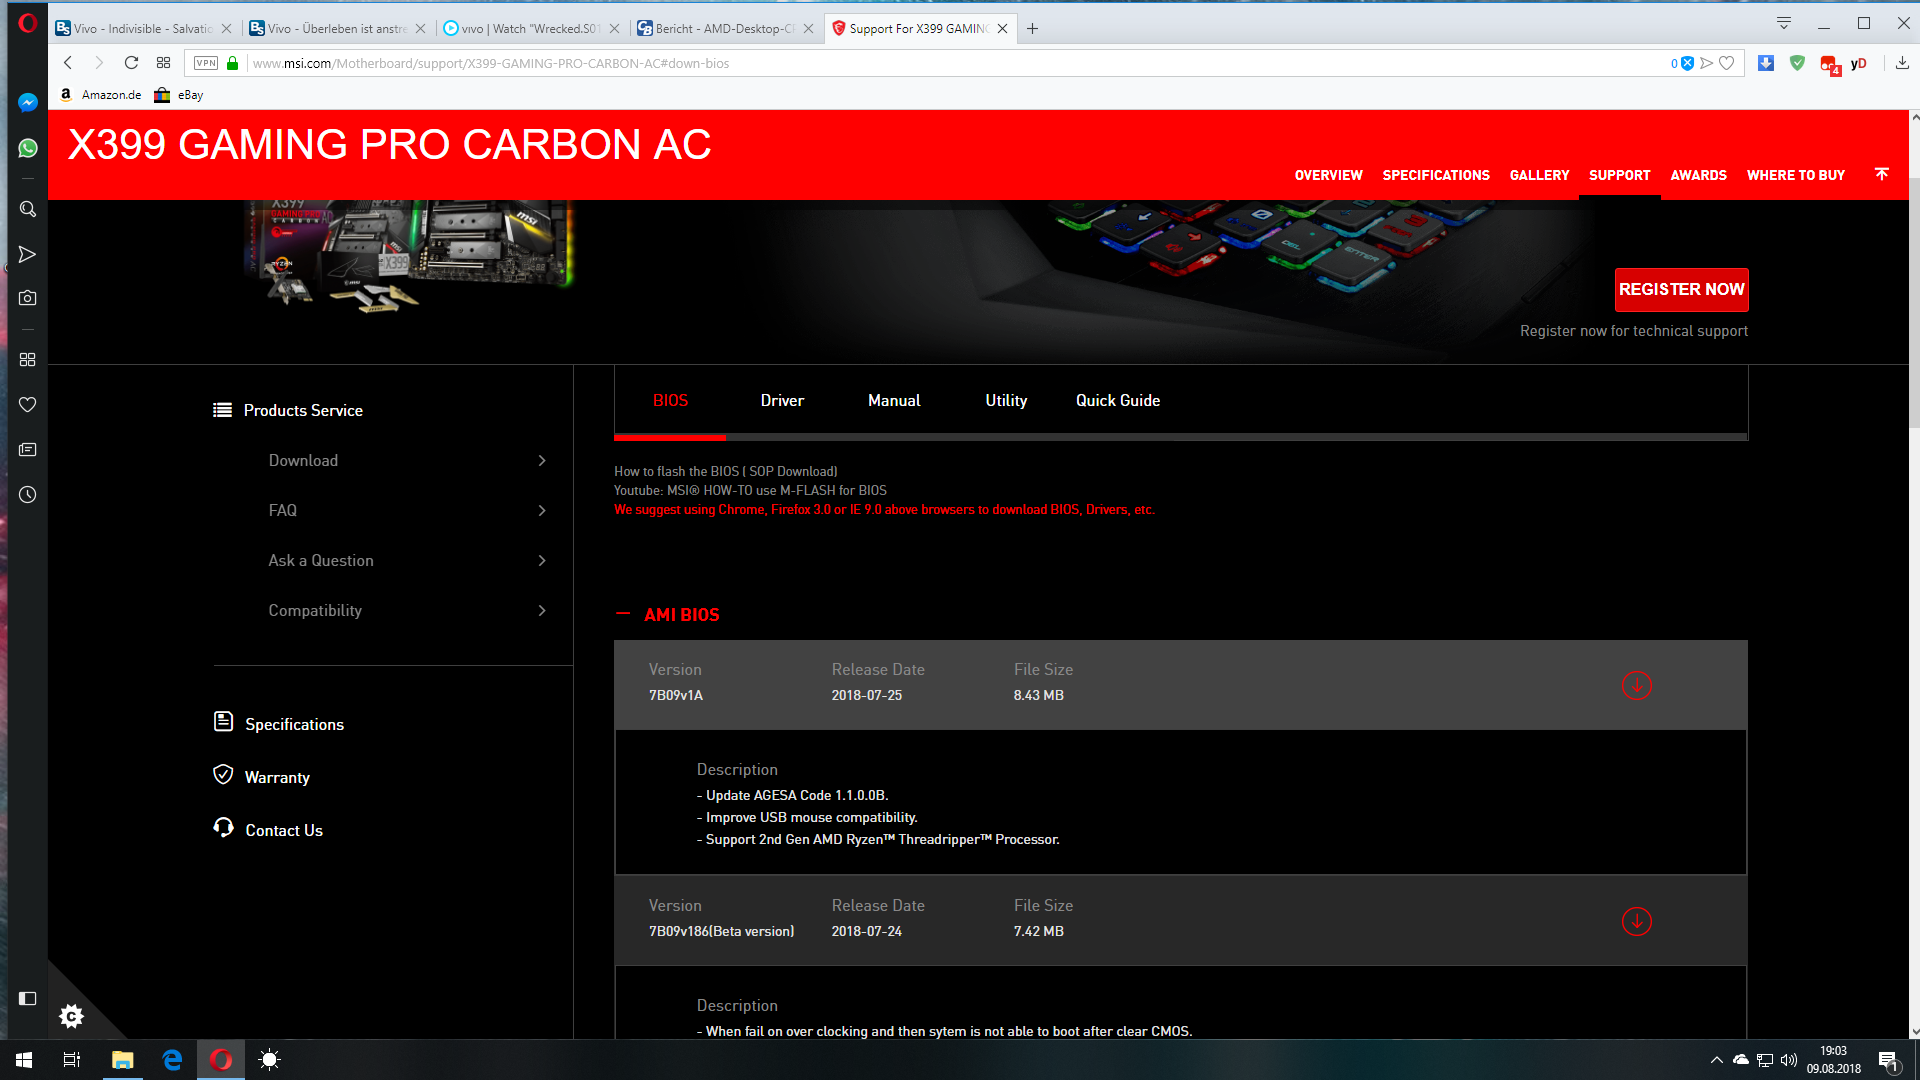Open Messenger in Opera sidebar

coord(27,103)
